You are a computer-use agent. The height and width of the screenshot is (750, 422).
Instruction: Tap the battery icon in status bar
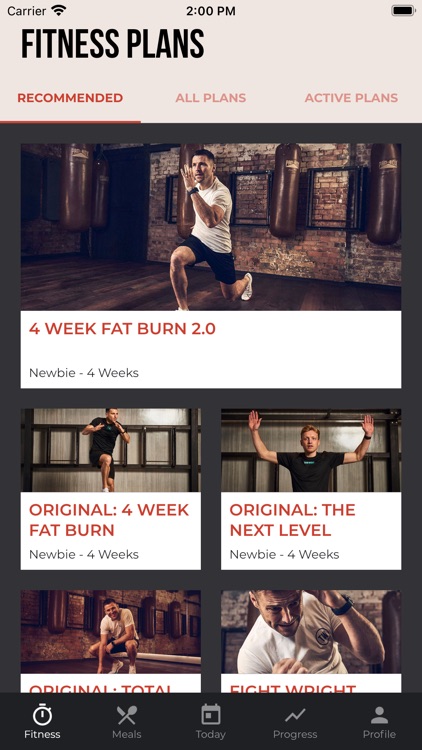pyautogui.click(x=403, y=11)
